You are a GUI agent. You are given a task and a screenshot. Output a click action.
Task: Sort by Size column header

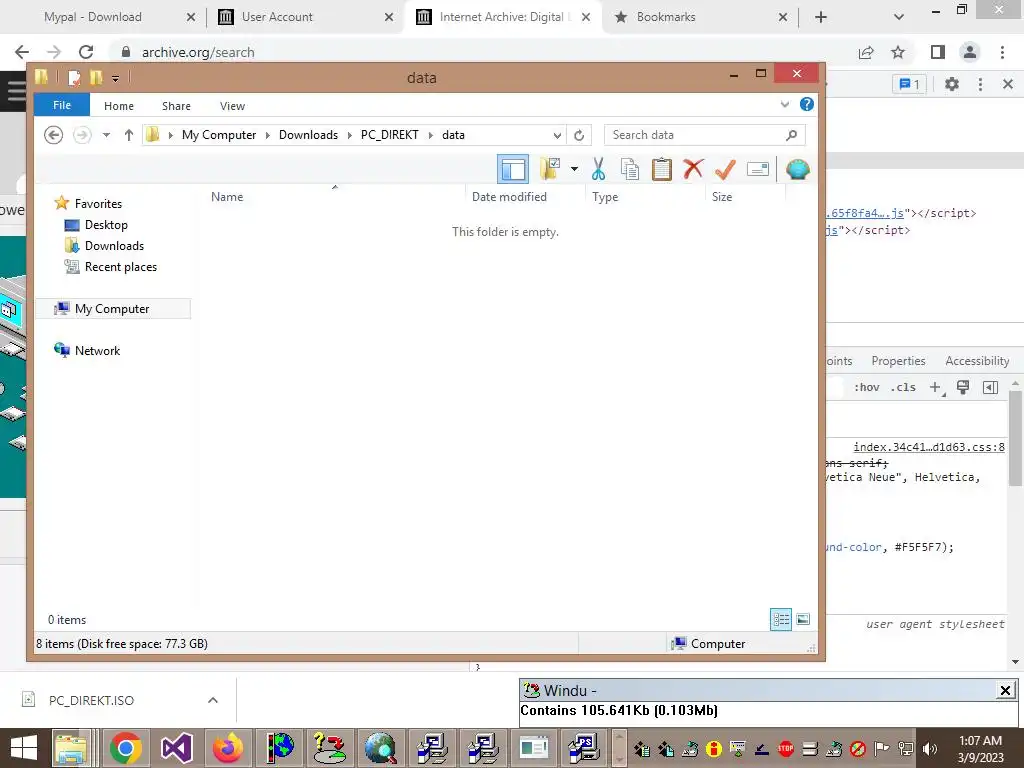(722, 197)
